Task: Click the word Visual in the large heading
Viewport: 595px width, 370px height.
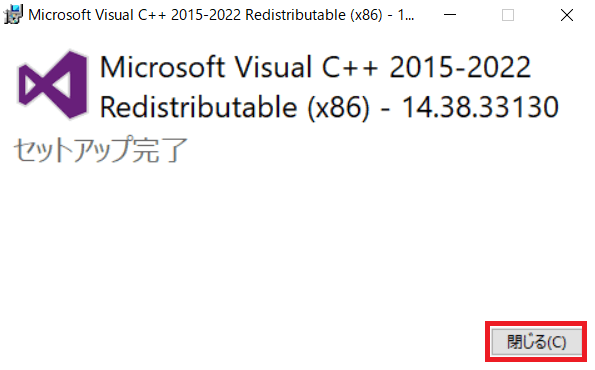Action: tap(274, 67)
